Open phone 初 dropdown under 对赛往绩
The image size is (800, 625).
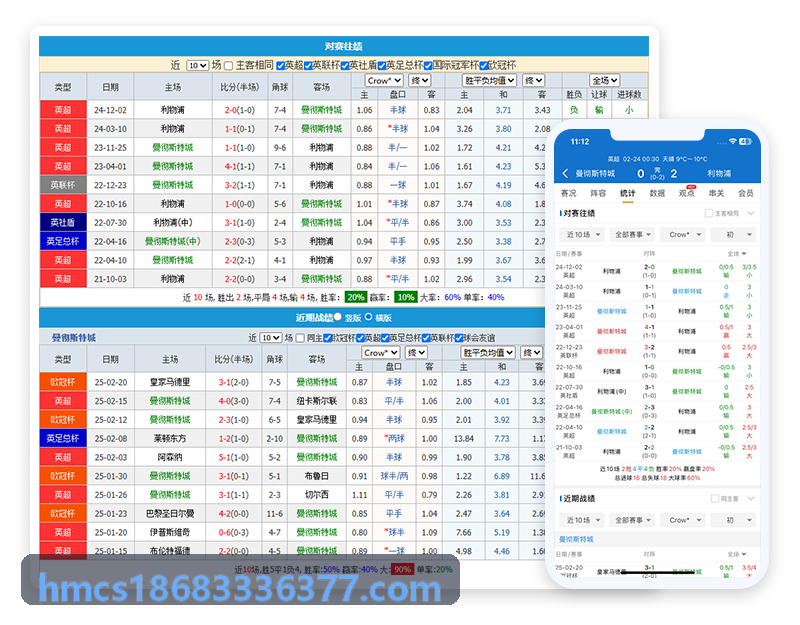tap(735, 235)
